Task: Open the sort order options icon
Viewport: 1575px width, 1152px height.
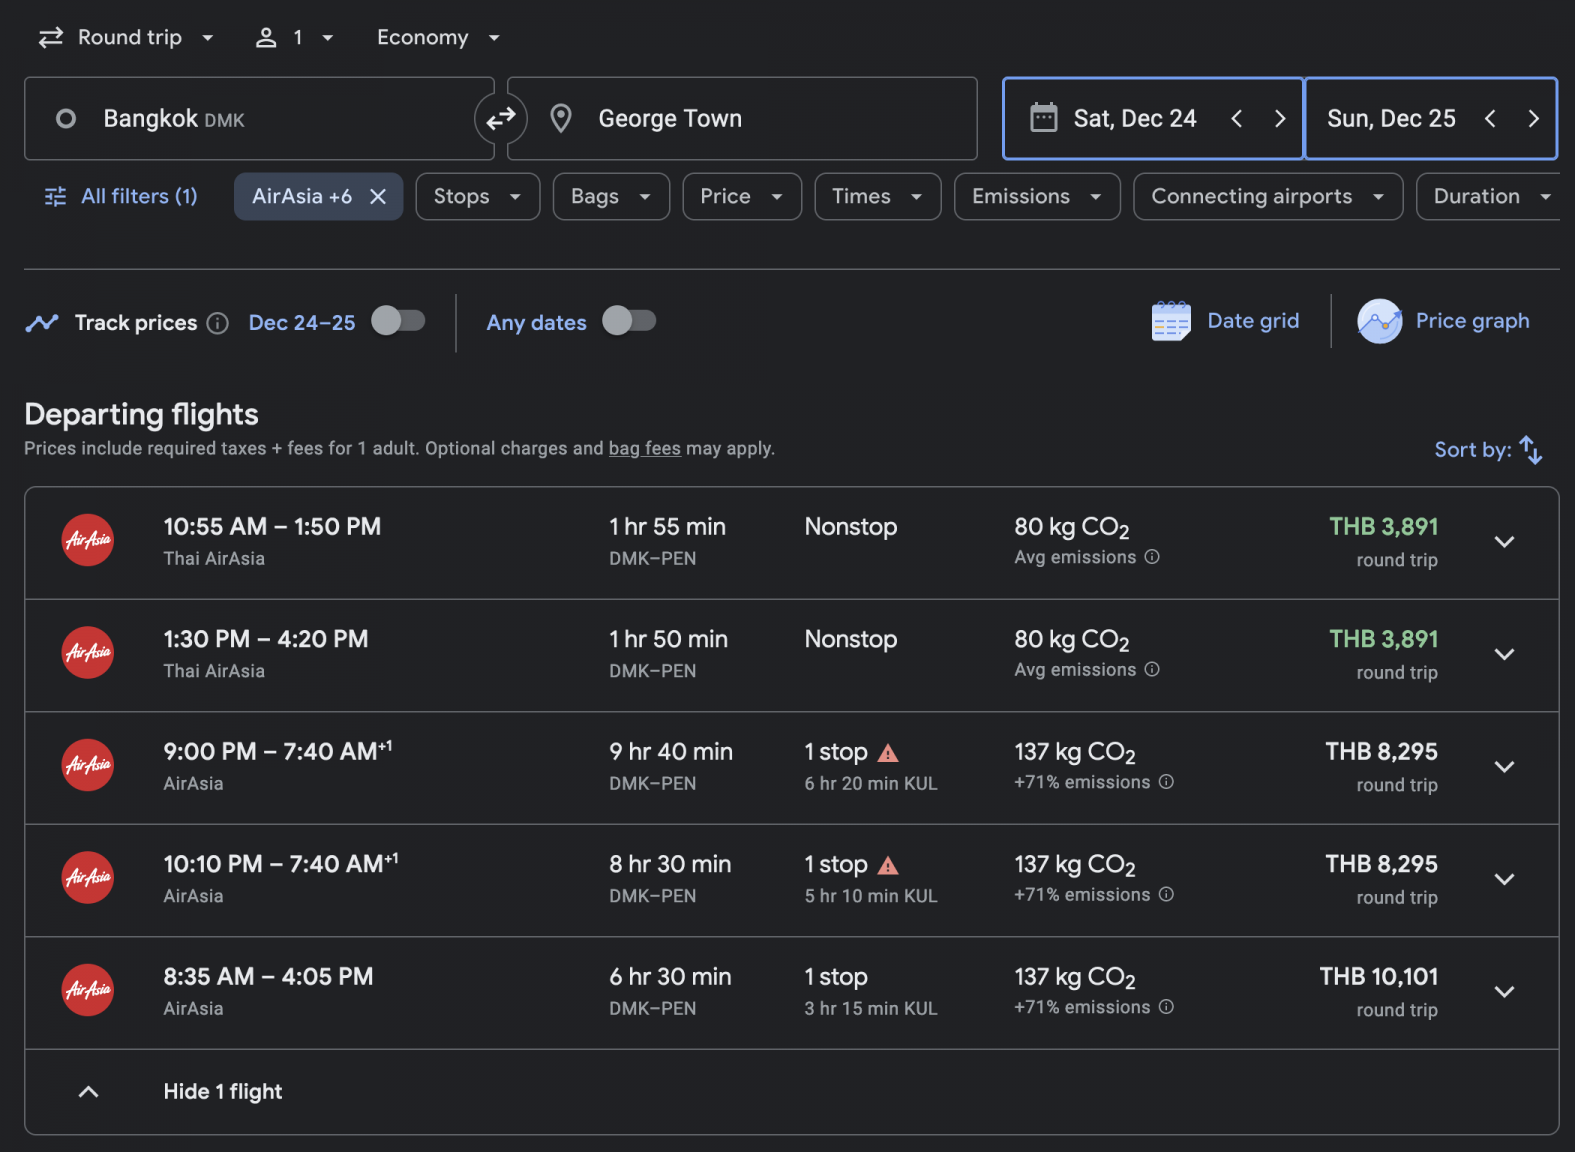Action: coord(1531,450)
